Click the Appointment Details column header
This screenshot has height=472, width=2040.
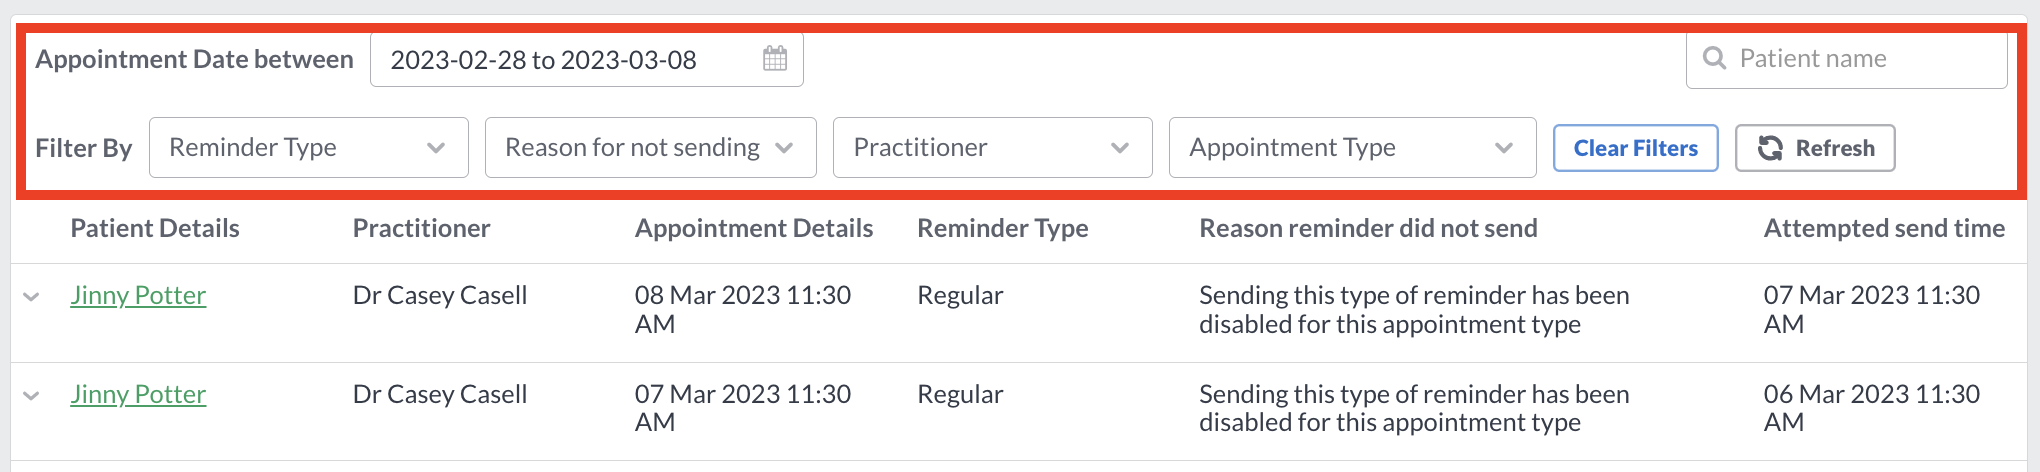(754, 228)
